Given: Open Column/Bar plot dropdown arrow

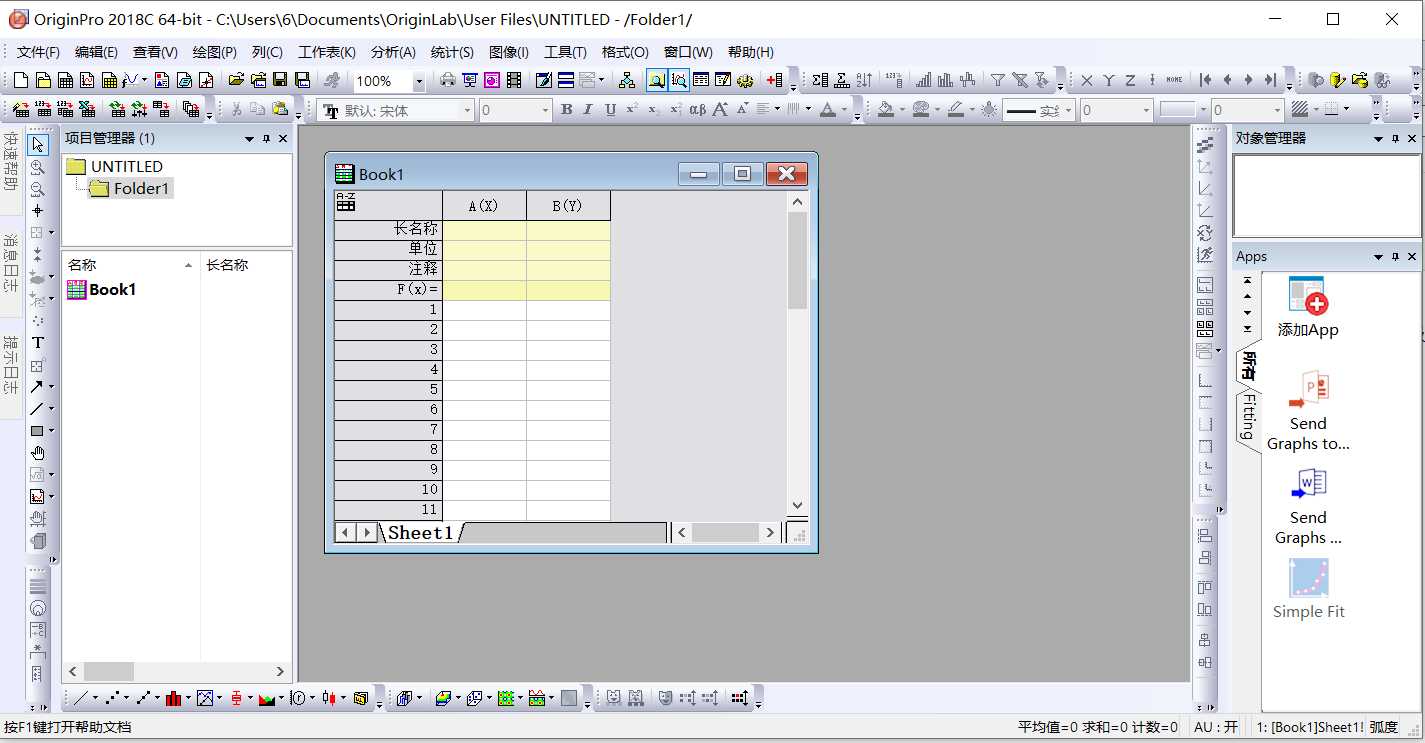Looking at the screenshot, I should (x=187, y=698).
